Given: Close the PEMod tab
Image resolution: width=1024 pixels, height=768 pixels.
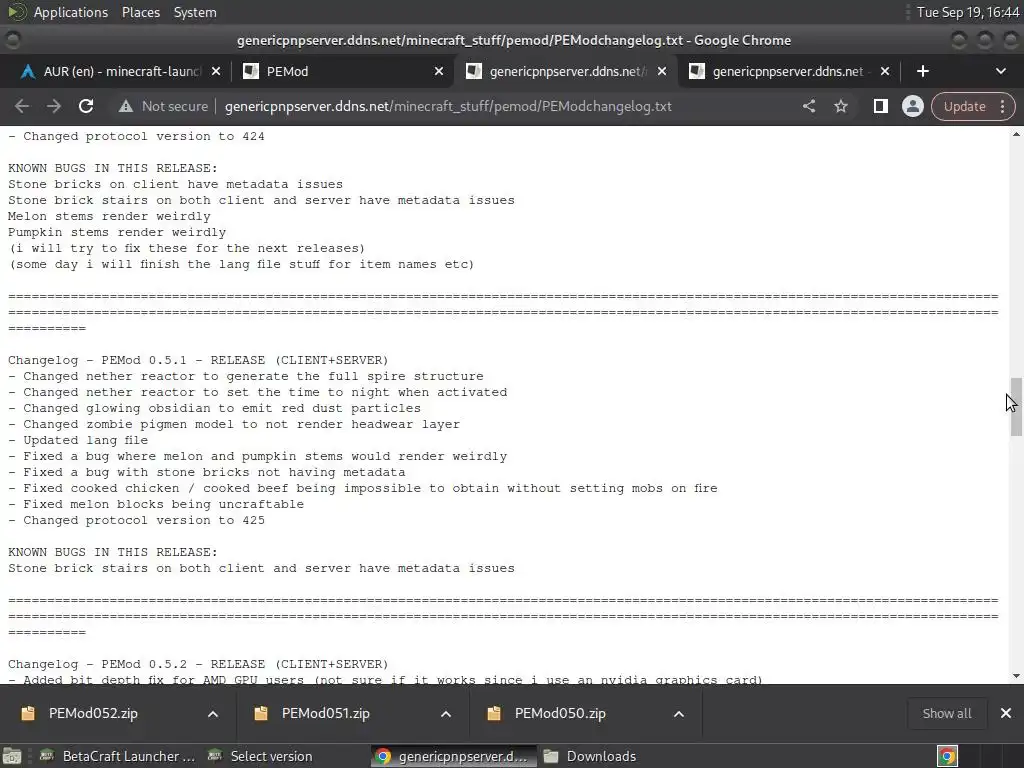Looking at the screenshot, I should (439, 71).
